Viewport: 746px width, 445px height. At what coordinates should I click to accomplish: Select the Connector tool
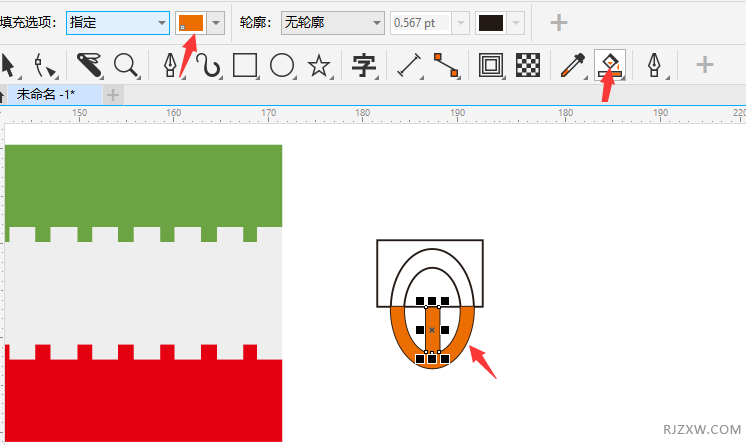(x=446, y=65)
